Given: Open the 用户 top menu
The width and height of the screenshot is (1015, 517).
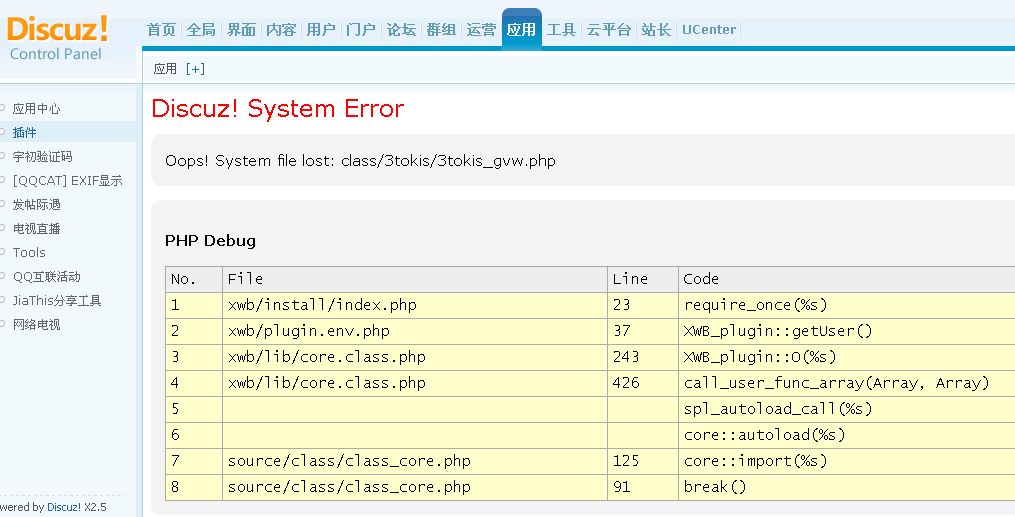Looking at the screenshot, I should coord(321,30).
